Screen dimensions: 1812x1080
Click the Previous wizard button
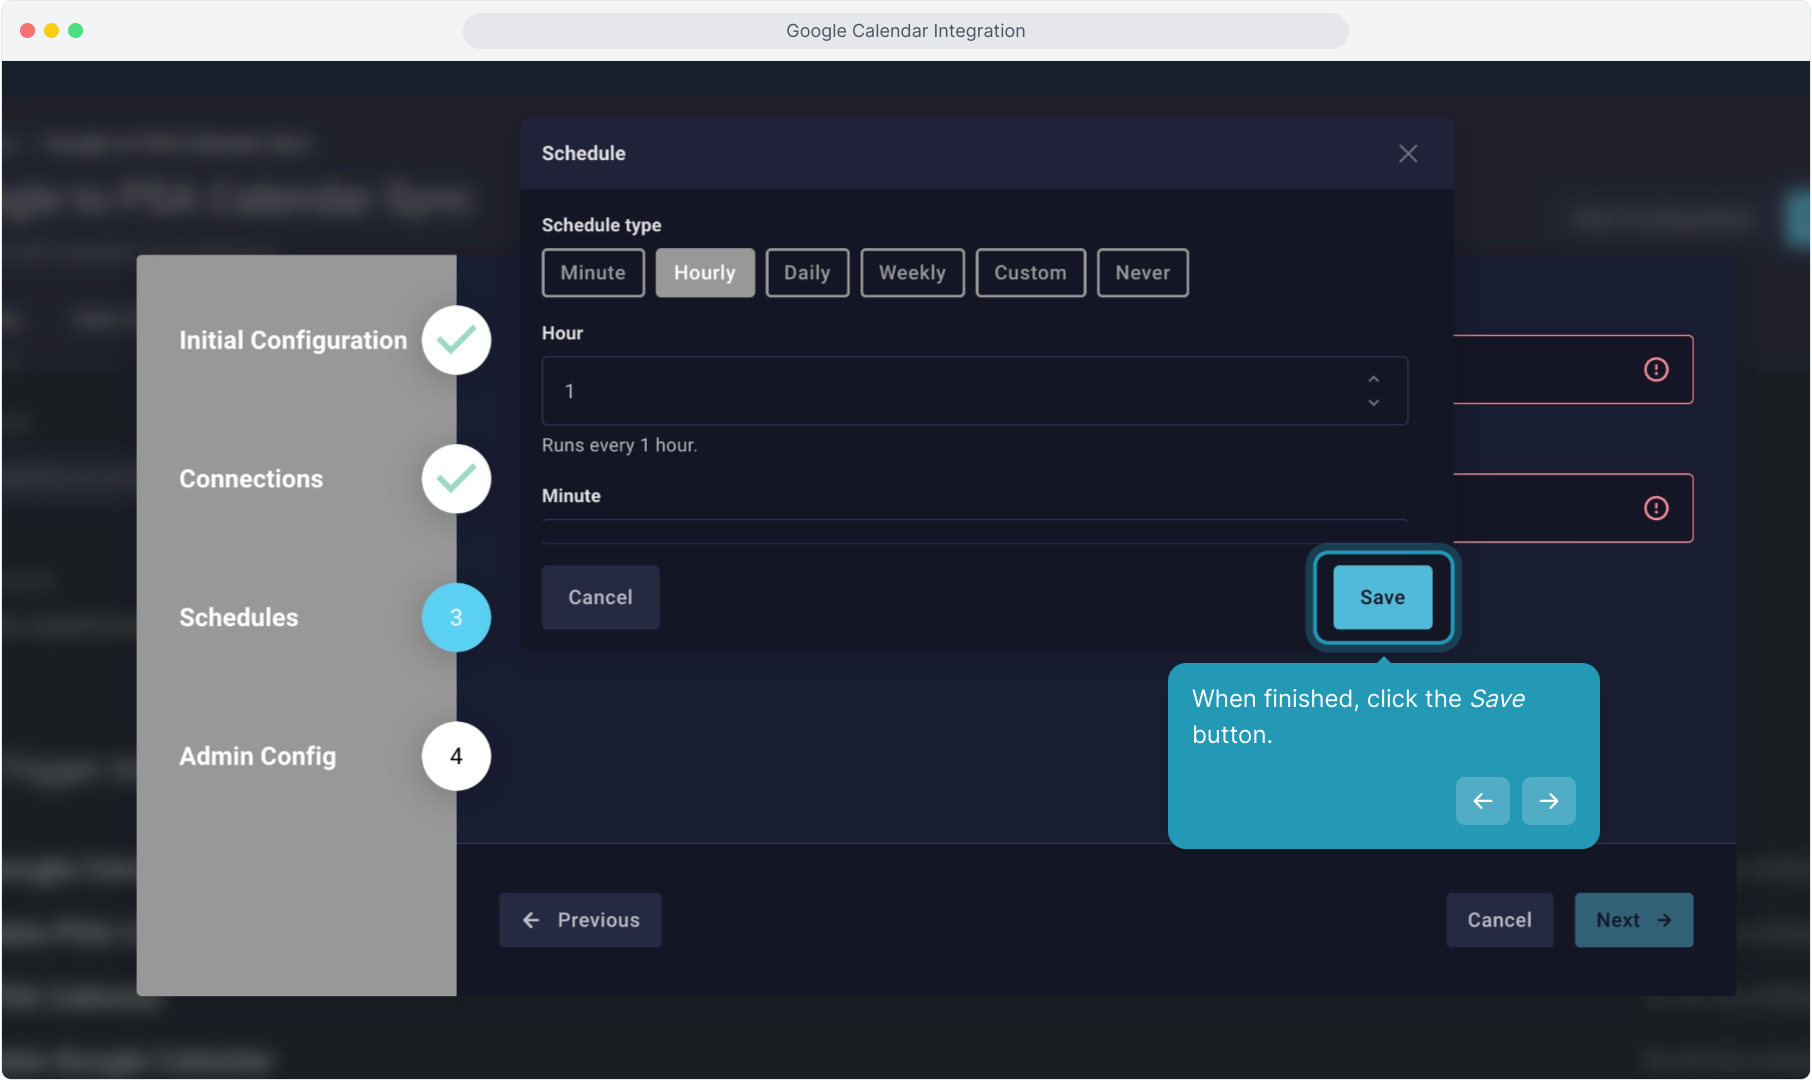[x=580, y=920]
